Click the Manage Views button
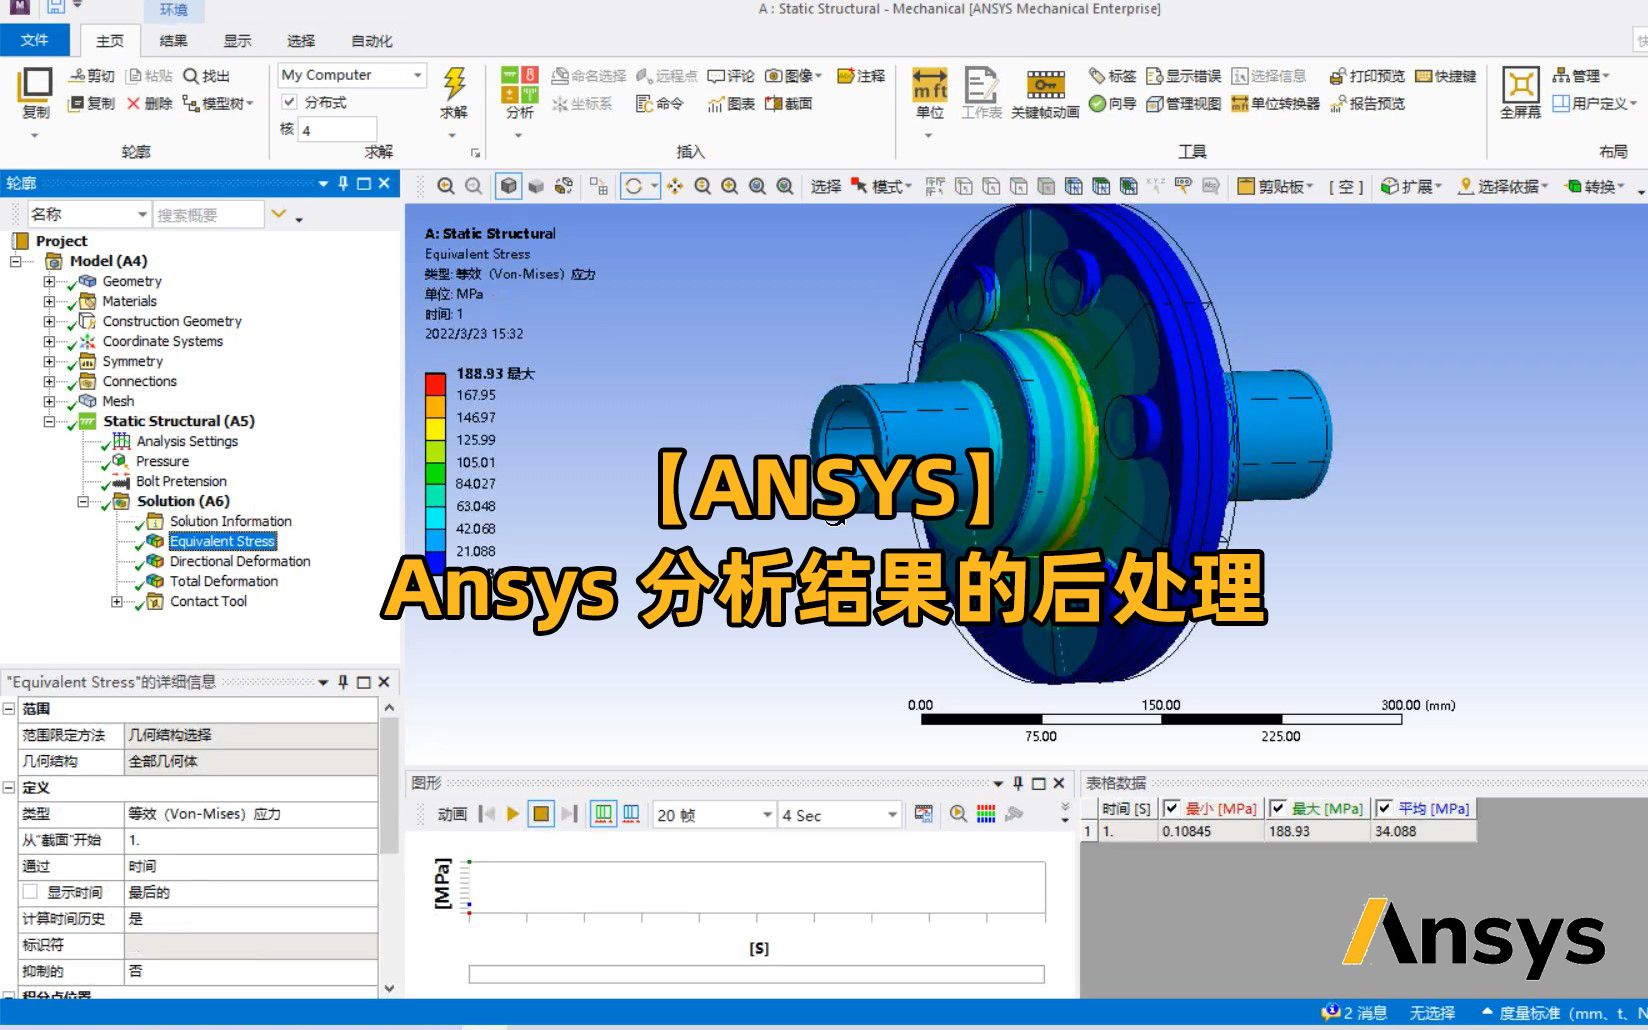 pyautogui.click(x=1184, y=103)
